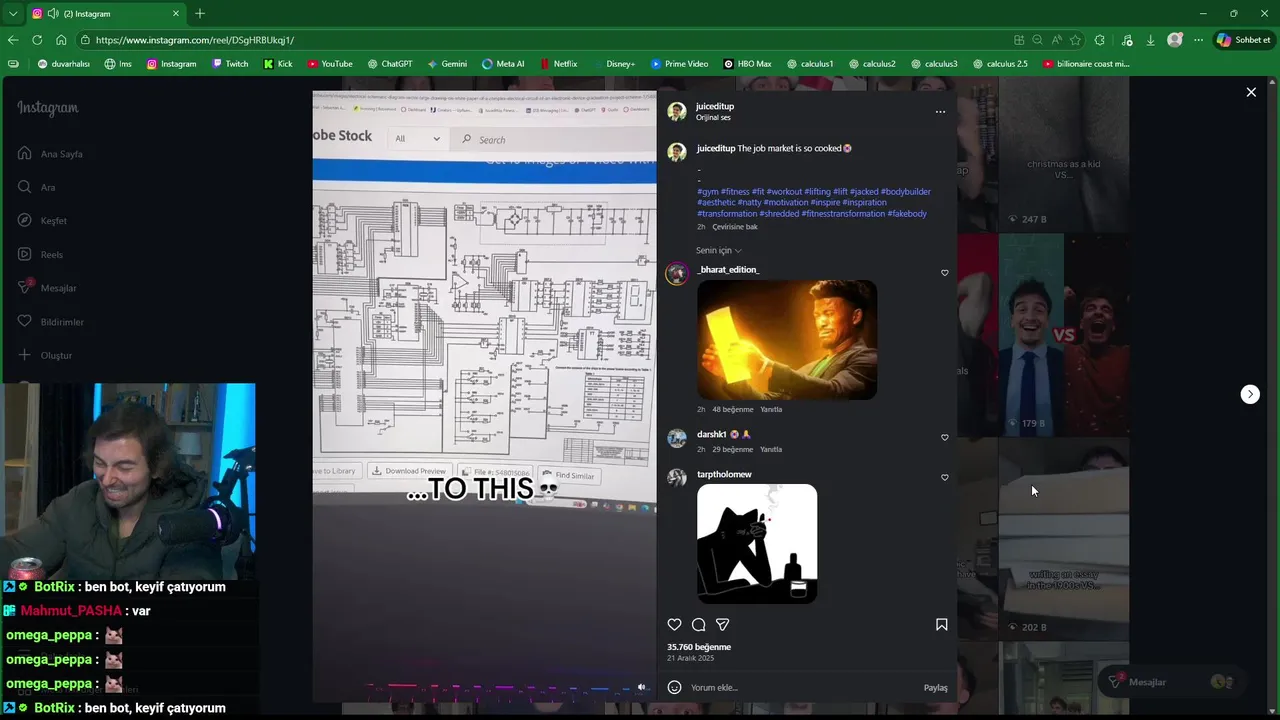Screen dimensions: 1280x720
Task: Save the reel with the bookmark icon
Action: pyautogui.click(x=941, y=625)
